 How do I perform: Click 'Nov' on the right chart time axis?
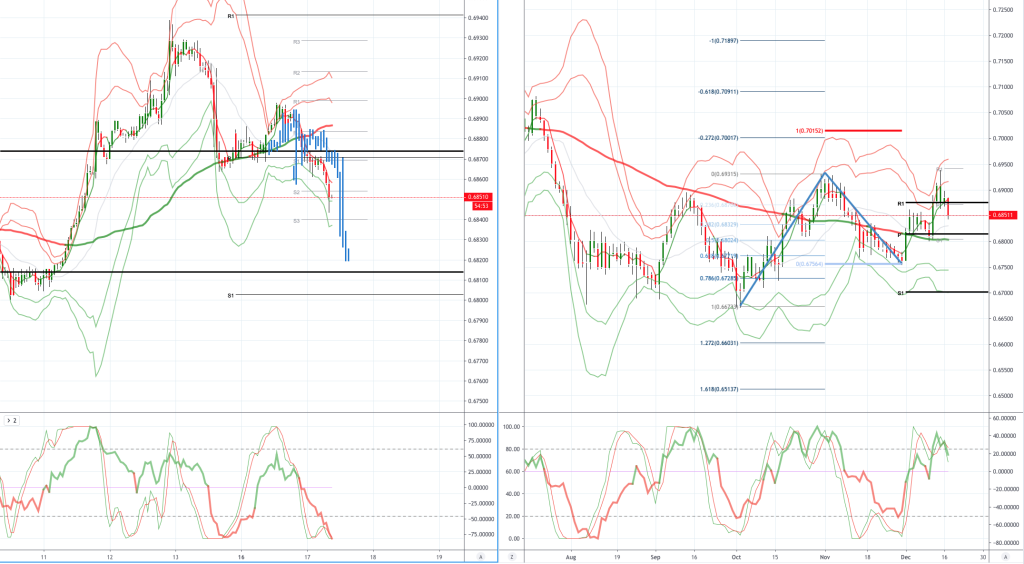point(825,554)
